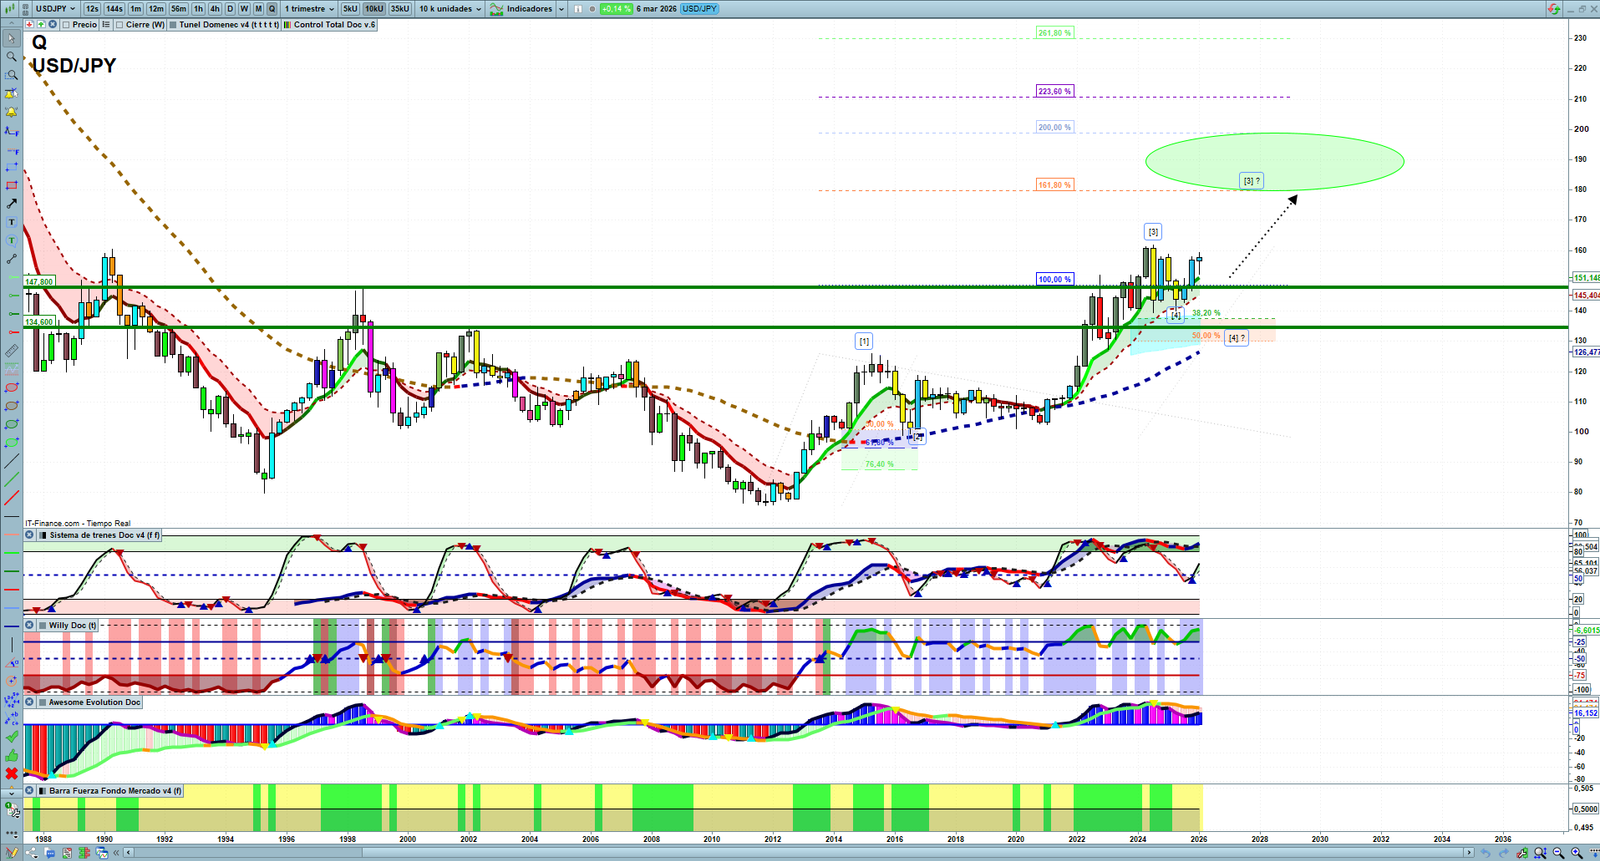
Task: Click the Indicadores button
Action: (521, 9)
